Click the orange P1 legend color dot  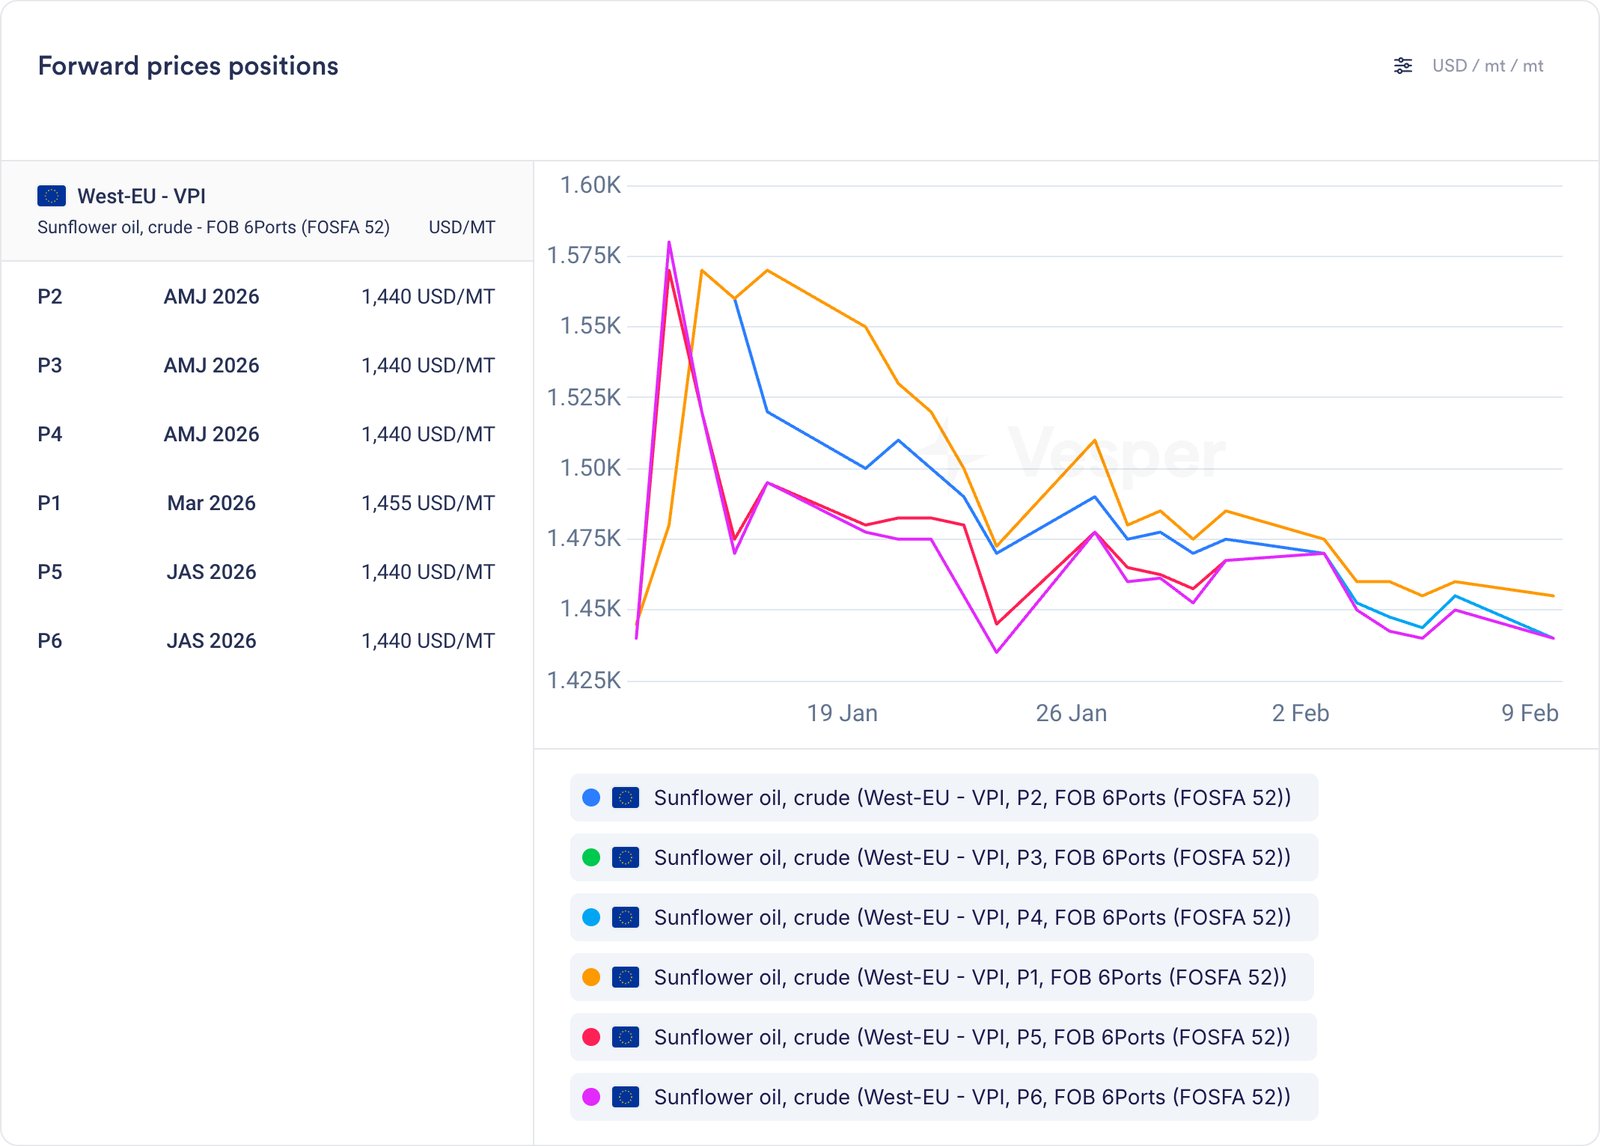coord(591,977)
